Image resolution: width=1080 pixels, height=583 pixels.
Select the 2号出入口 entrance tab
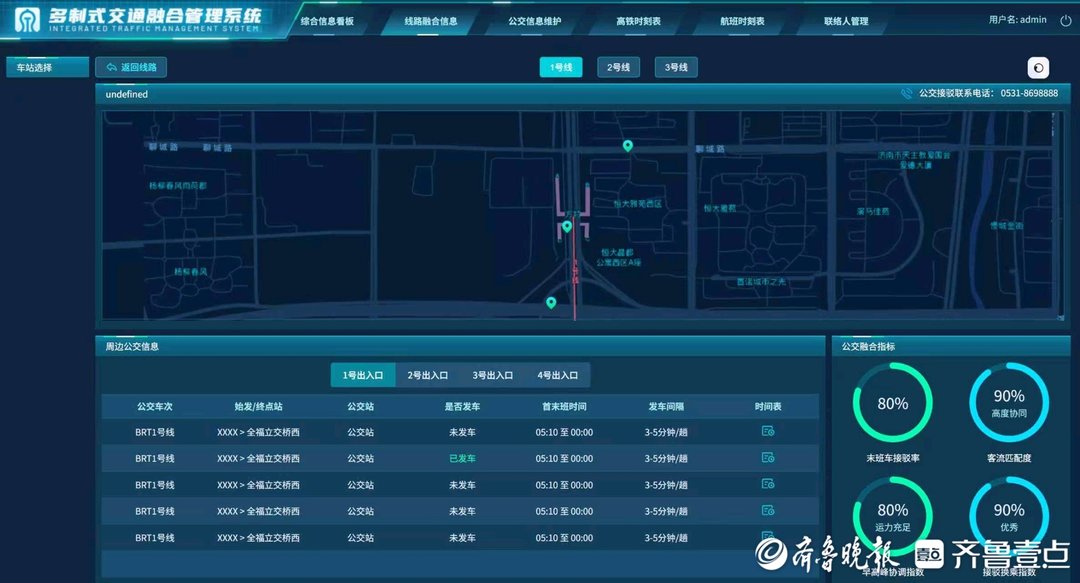coord(428,376)
